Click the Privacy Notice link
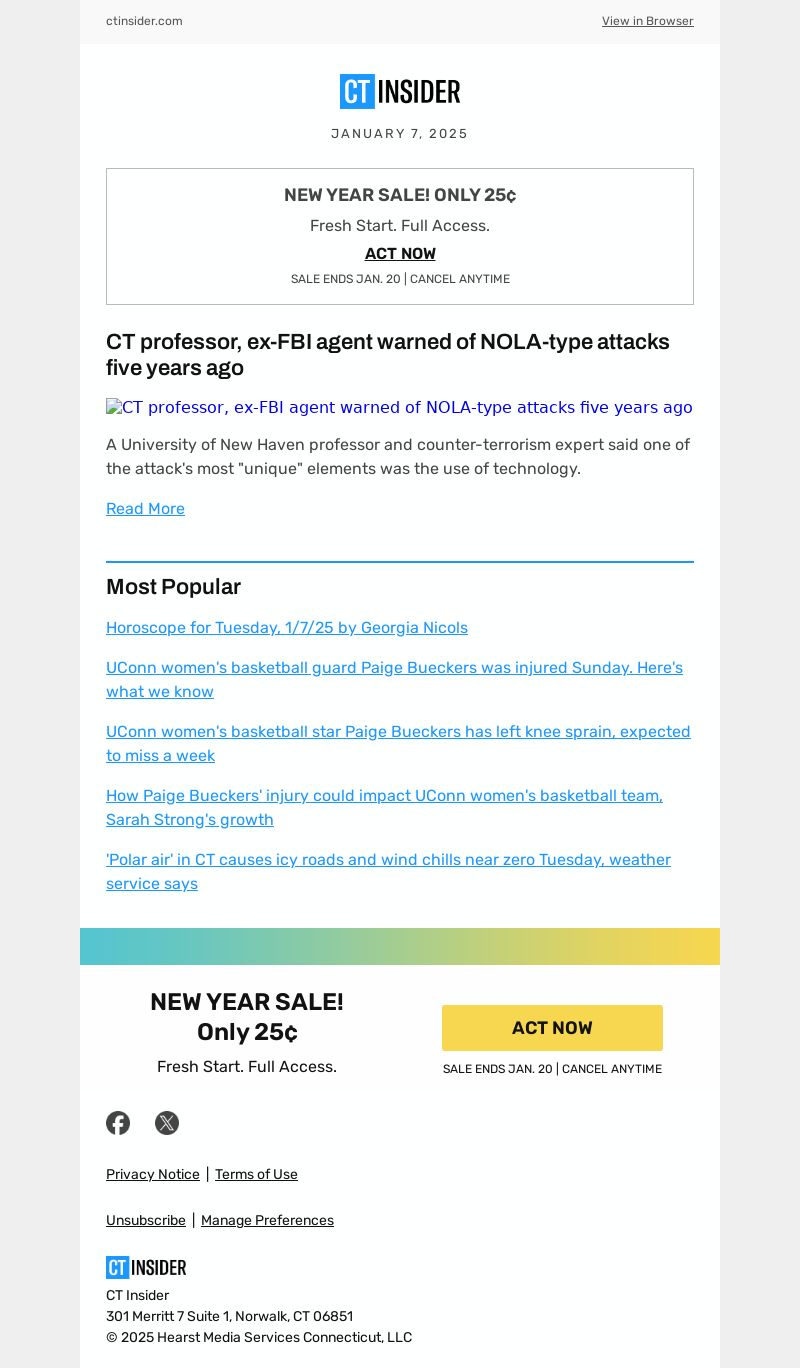Screen dimensions: 800x1368 153,1174
